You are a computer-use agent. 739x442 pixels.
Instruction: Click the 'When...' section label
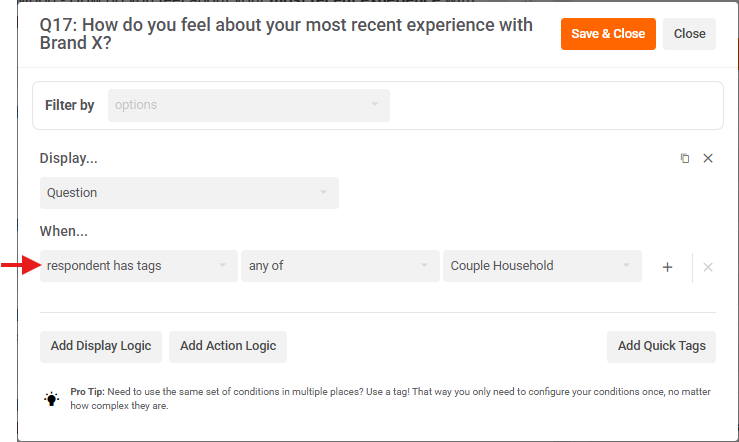[x=64, y=231]
